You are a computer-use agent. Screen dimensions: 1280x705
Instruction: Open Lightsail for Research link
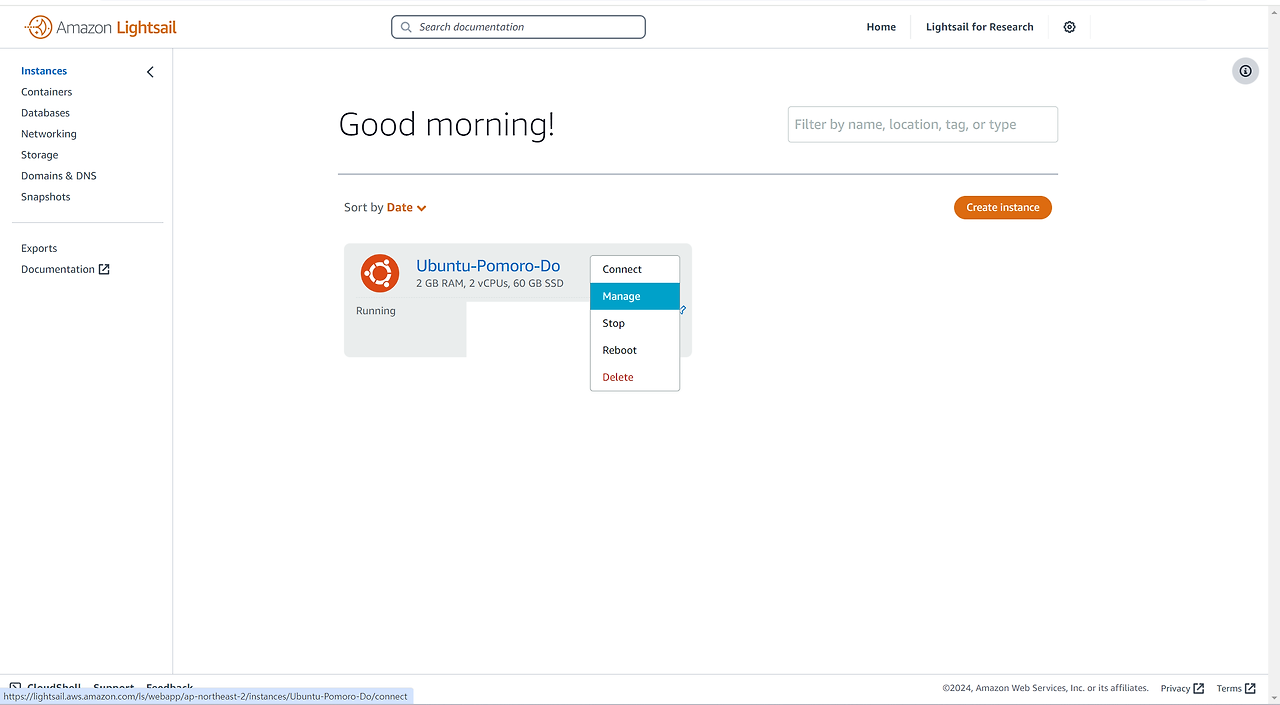pyautogui.click(x=980, y=27)
